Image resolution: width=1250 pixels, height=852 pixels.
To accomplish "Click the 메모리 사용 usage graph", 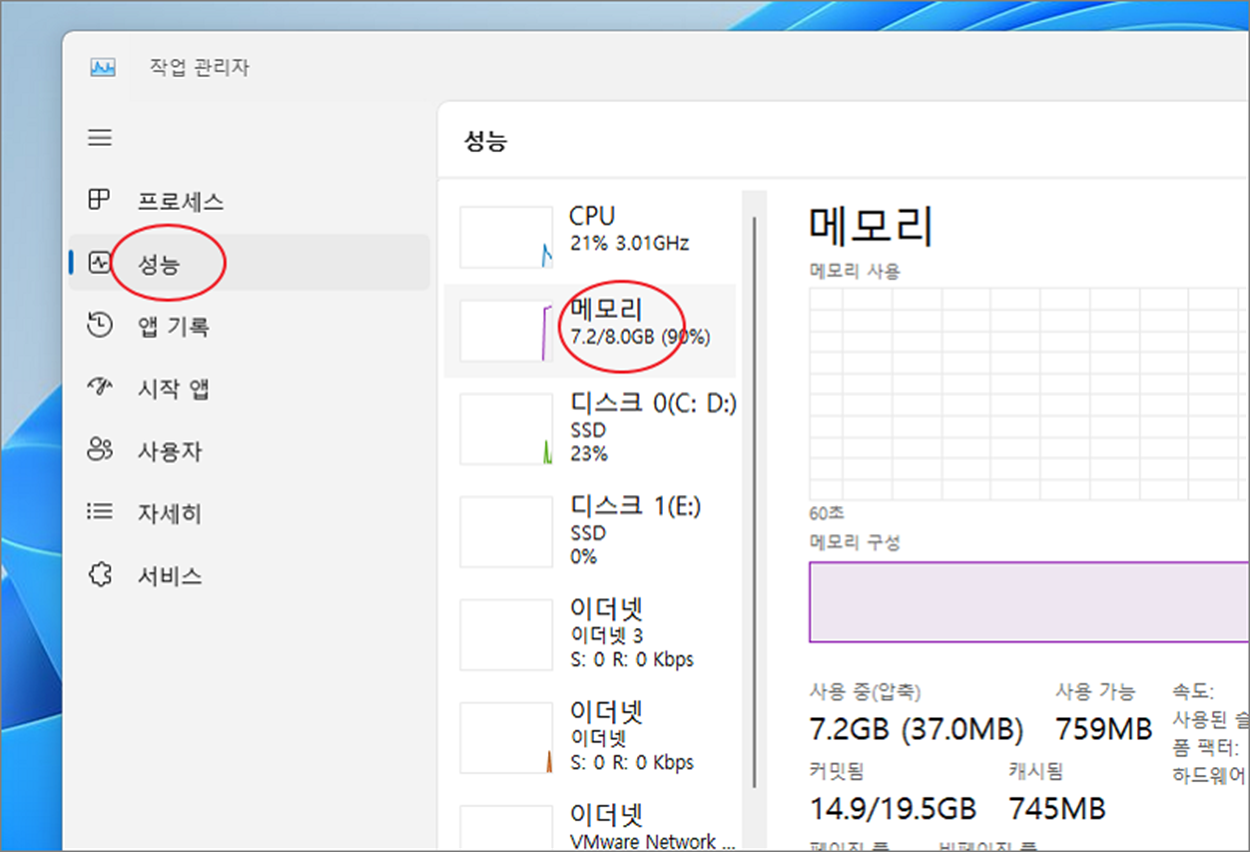I will click(x=1029, y=393).
